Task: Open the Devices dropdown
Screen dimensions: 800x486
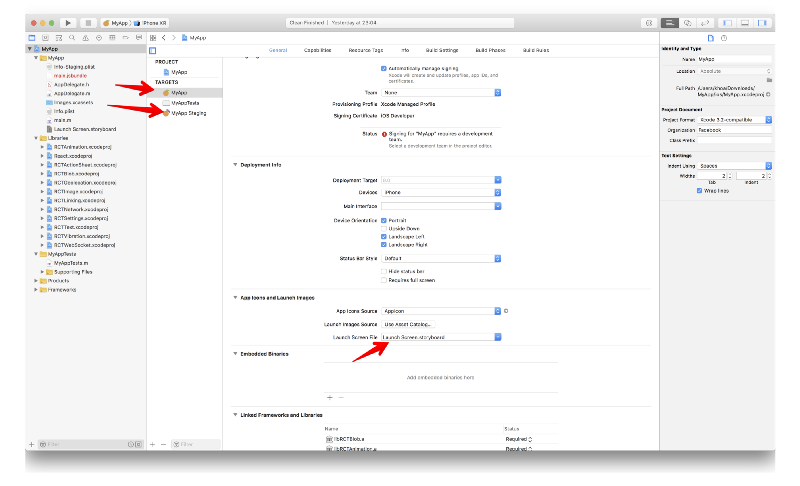Action: pos(441,193)
